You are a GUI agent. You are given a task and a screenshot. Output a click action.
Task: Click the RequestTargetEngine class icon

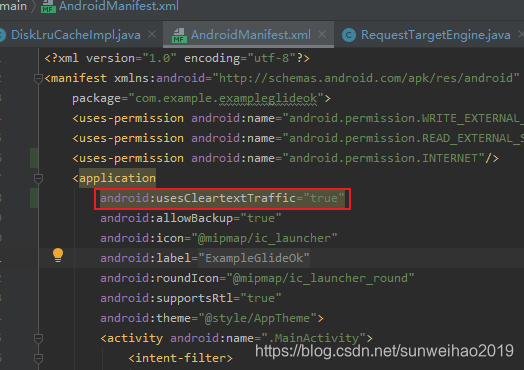pos(349,35)
